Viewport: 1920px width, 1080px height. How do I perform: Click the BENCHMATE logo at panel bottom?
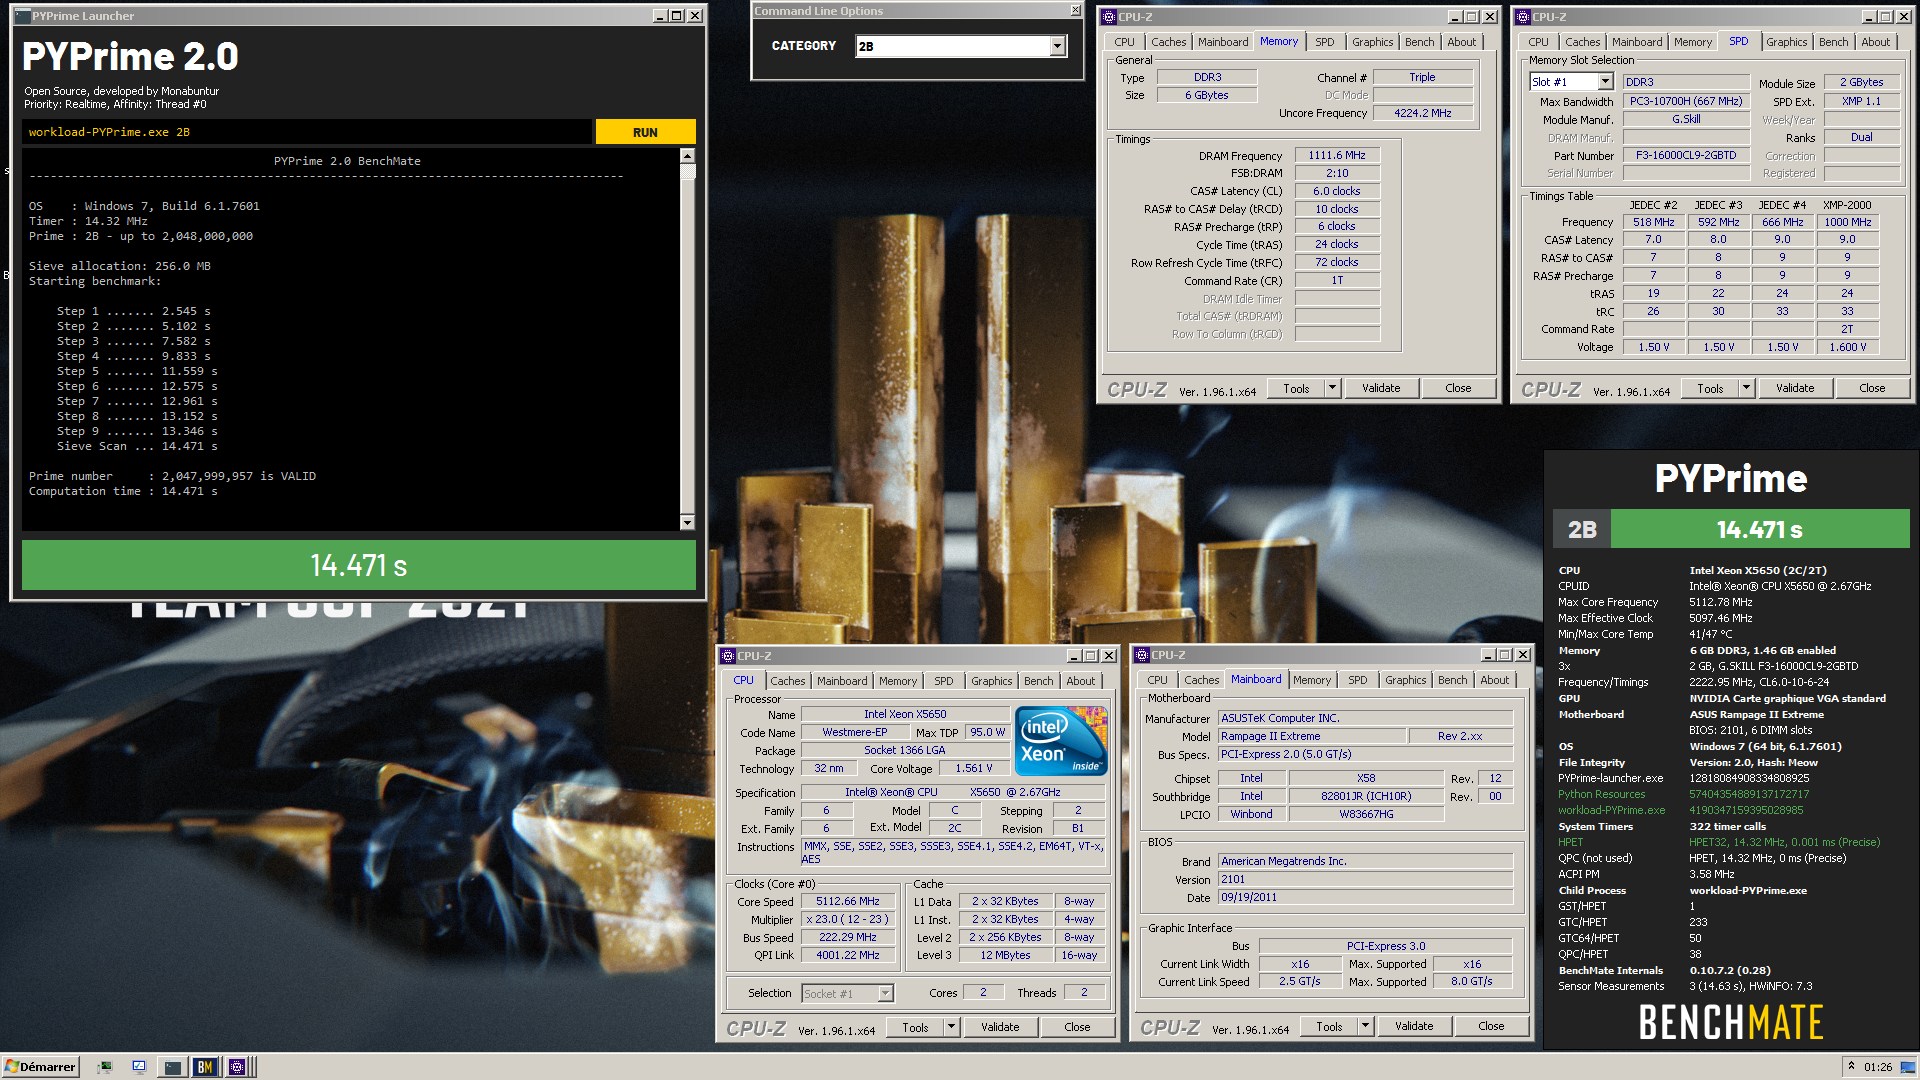1730,1022
